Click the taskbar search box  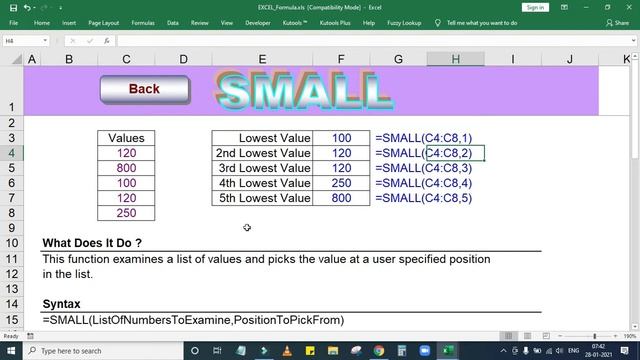pyautogui.click(x=103, y=351)
